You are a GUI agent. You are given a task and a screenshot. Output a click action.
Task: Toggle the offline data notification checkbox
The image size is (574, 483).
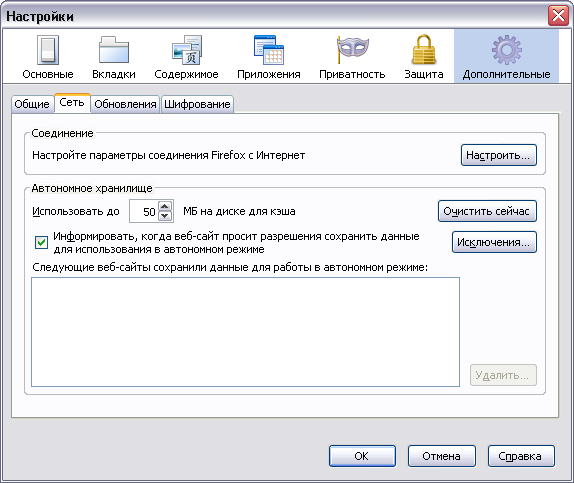tap(41, 242)
